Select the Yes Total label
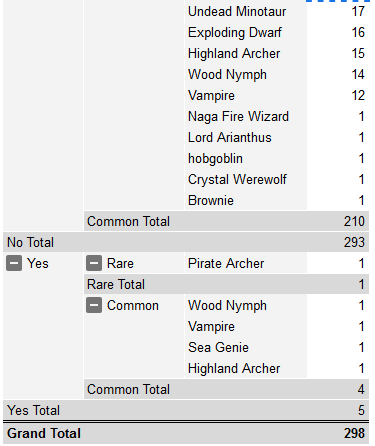 33,410
